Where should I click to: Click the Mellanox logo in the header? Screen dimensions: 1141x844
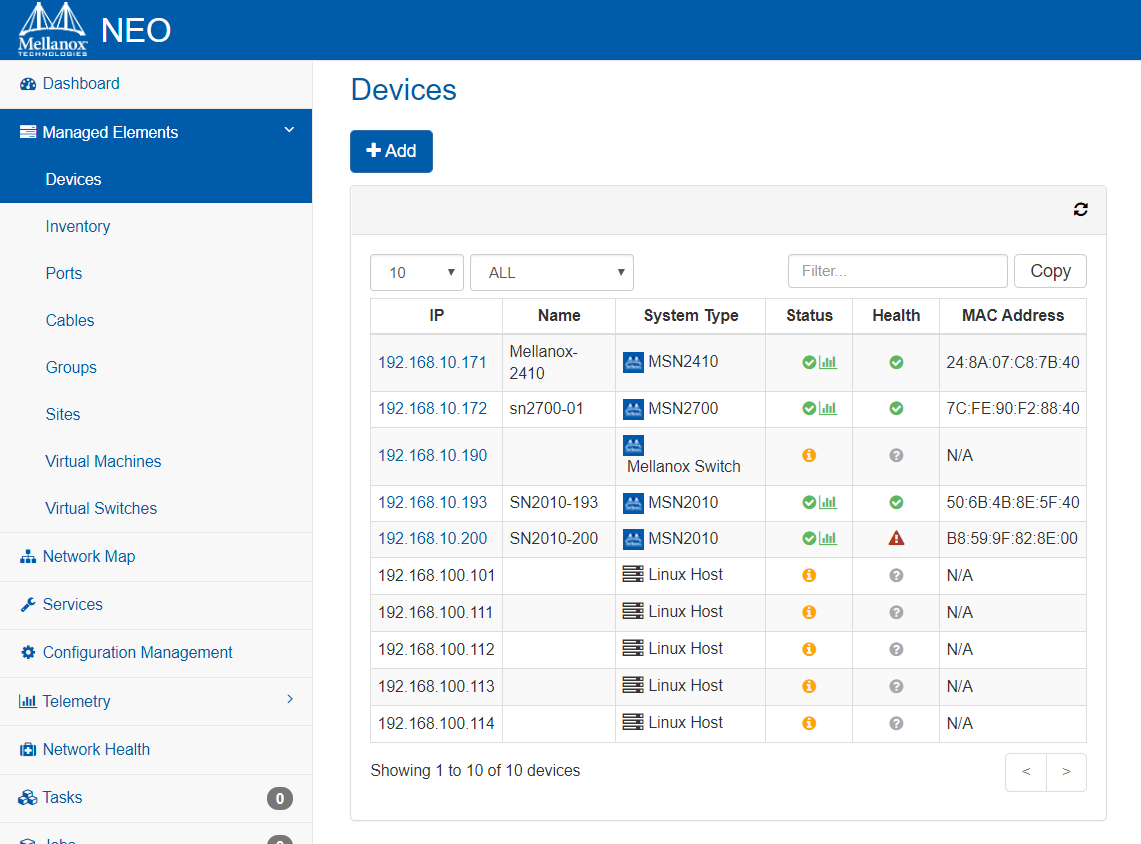[x=52, y=29]
